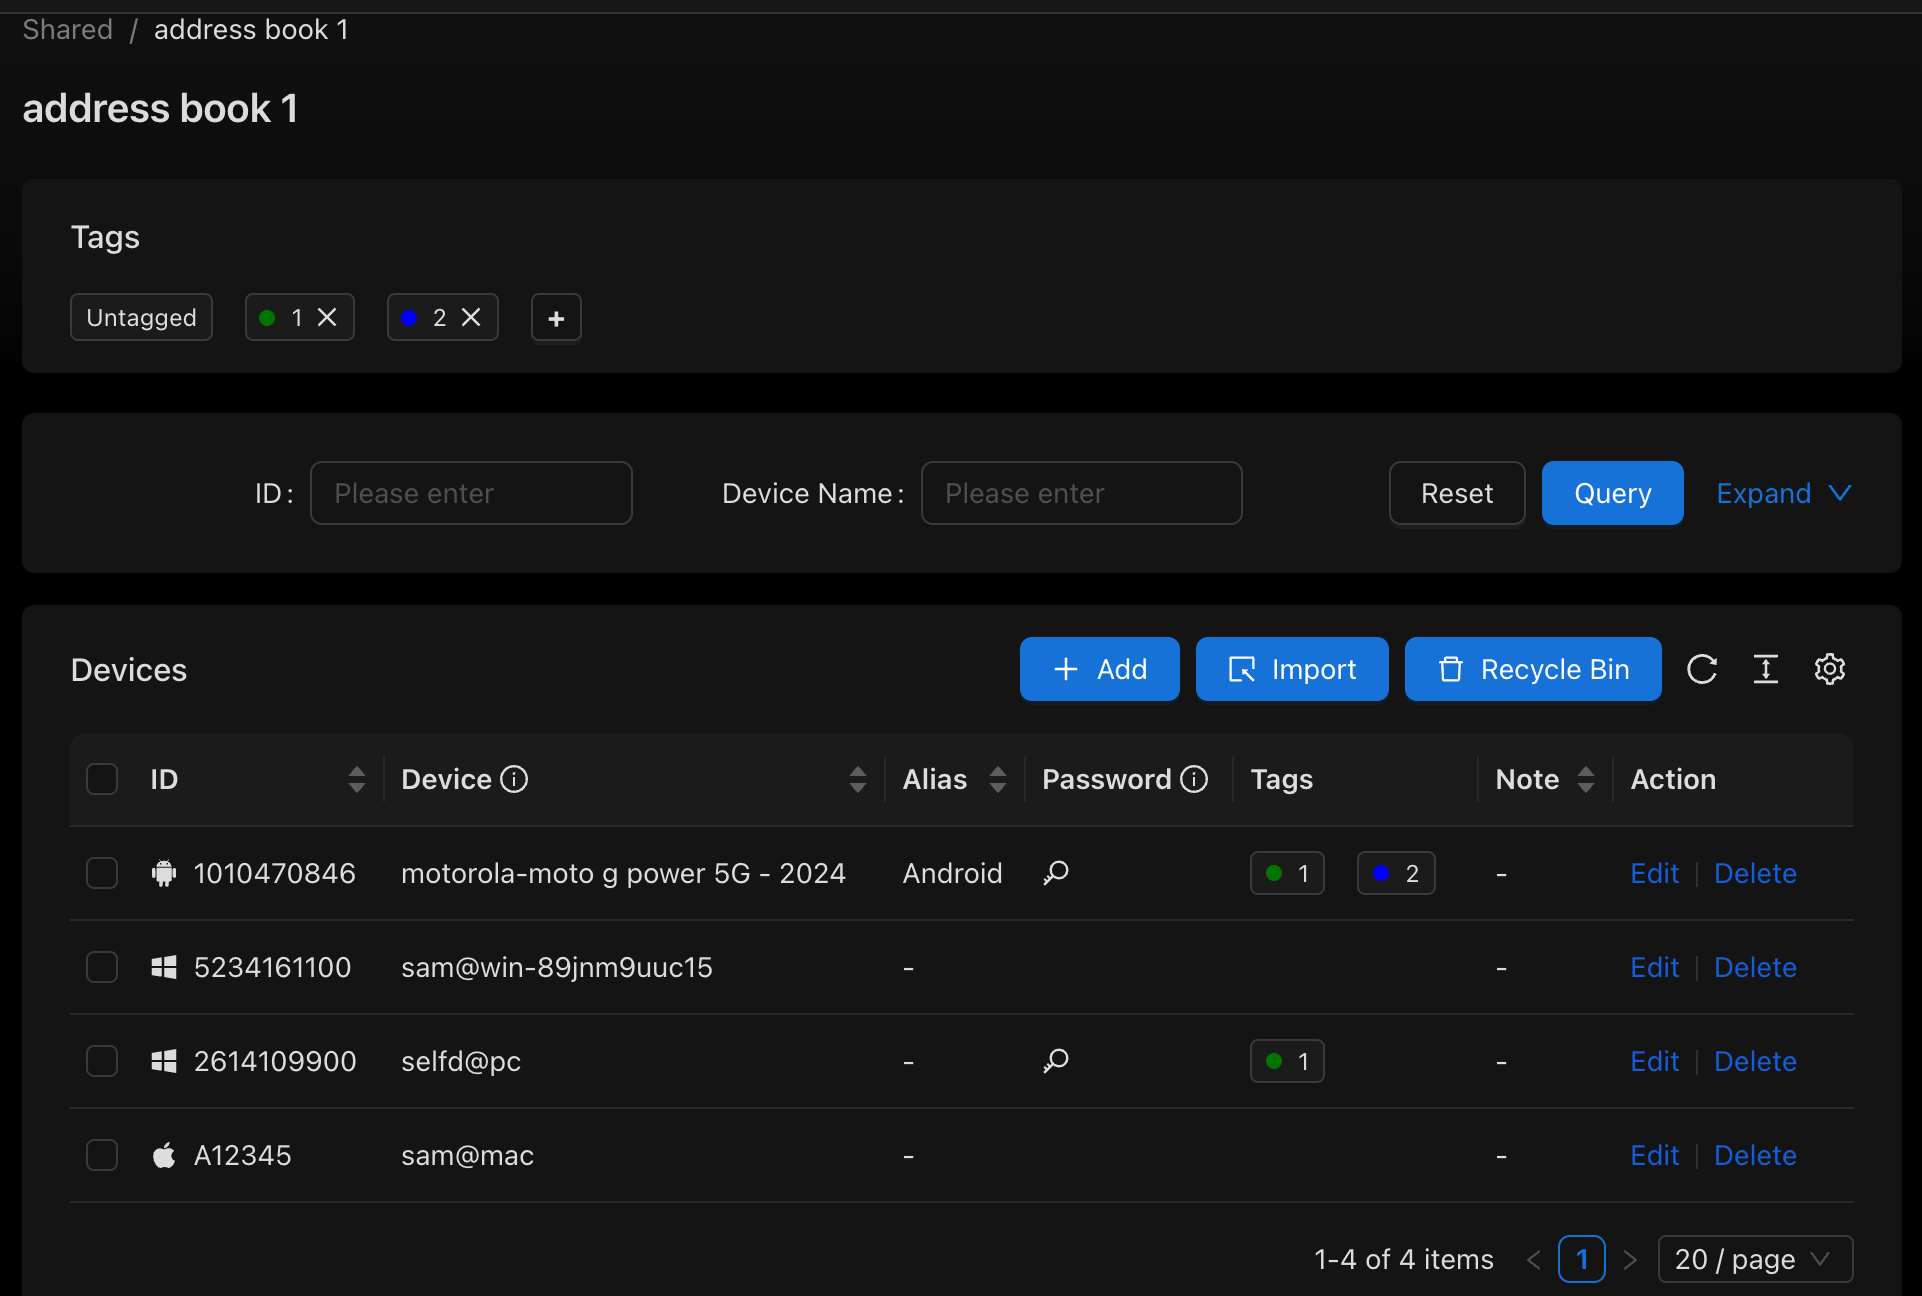Sort by Note column arrows
Image resolution: width=1922 pixels, height=1296 pixels.
(x=1586, y=779)
